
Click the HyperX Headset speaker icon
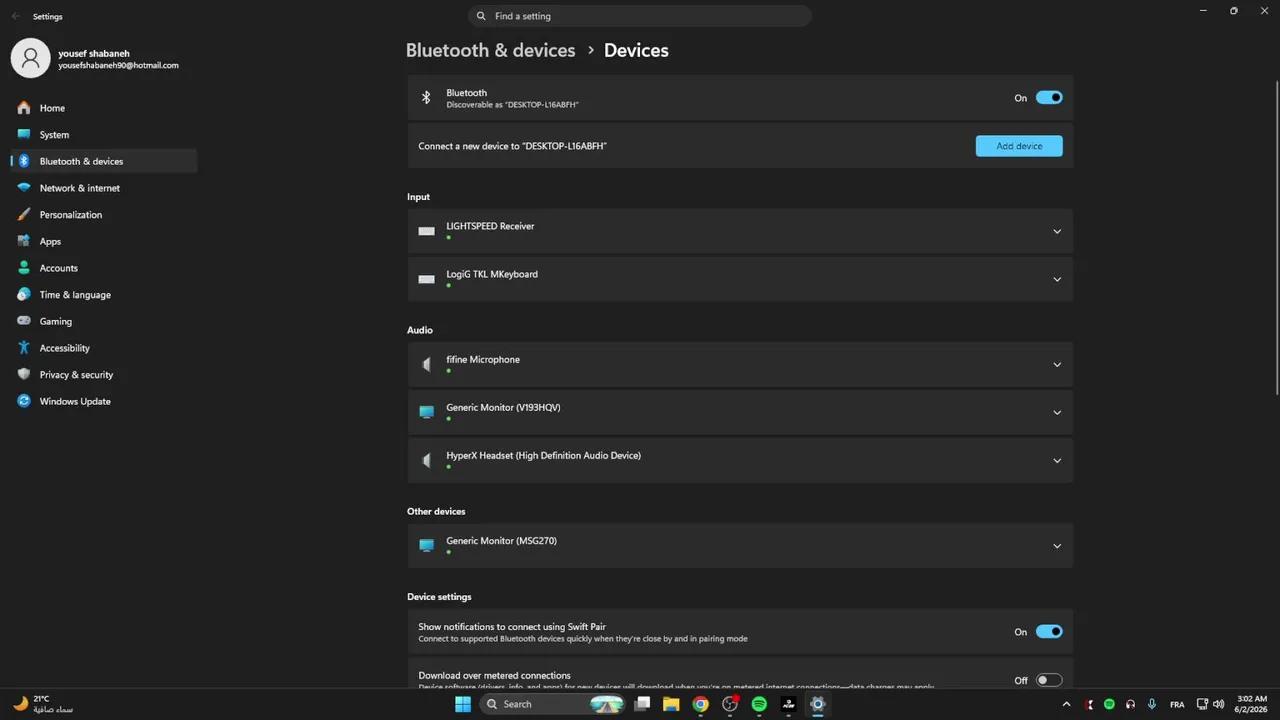427,460
